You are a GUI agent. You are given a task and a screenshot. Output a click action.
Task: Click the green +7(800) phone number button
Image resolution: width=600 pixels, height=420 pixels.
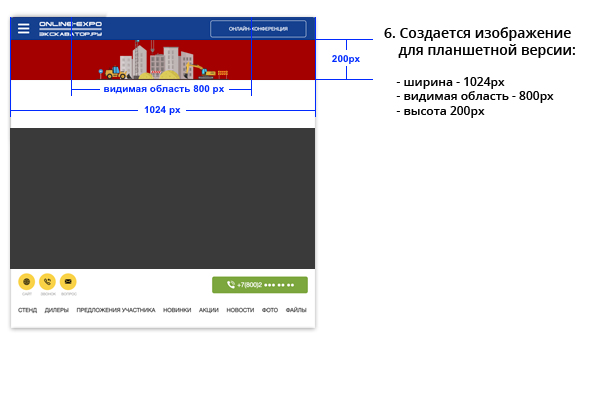coord(260,285)
